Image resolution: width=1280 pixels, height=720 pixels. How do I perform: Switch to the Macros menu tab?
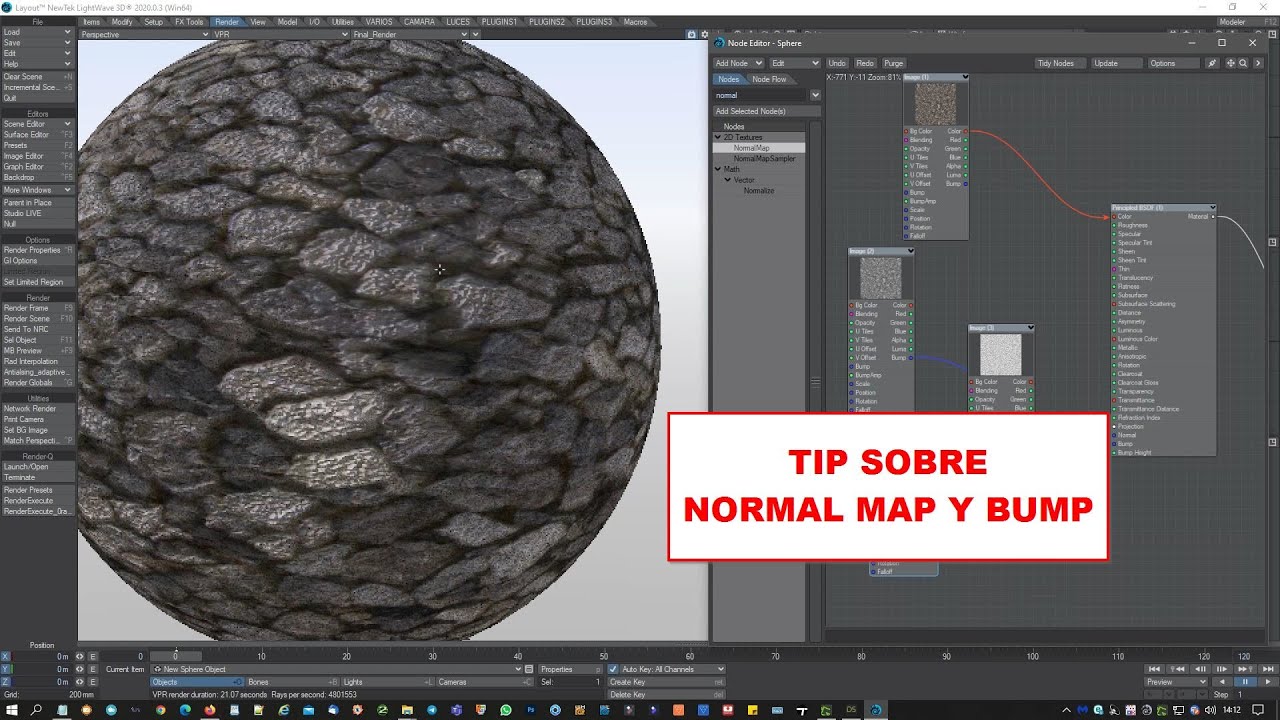point(635,21)
